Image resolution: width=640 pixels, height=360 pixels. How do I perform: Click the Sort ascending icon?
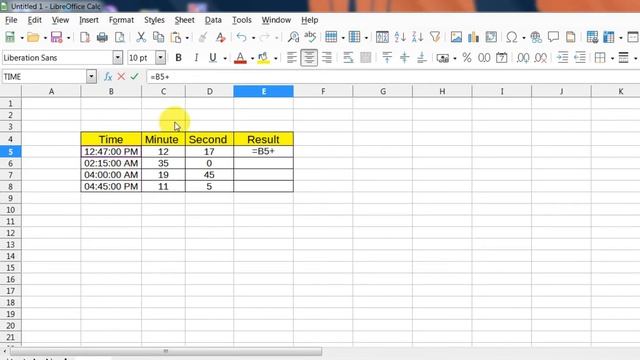coord(400,37)
